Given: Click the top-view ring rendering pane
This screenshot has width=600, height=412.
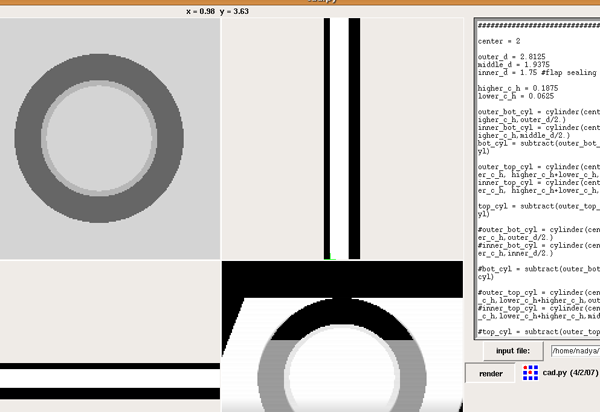Looking at the screenshot, I should tap(110, 138).
